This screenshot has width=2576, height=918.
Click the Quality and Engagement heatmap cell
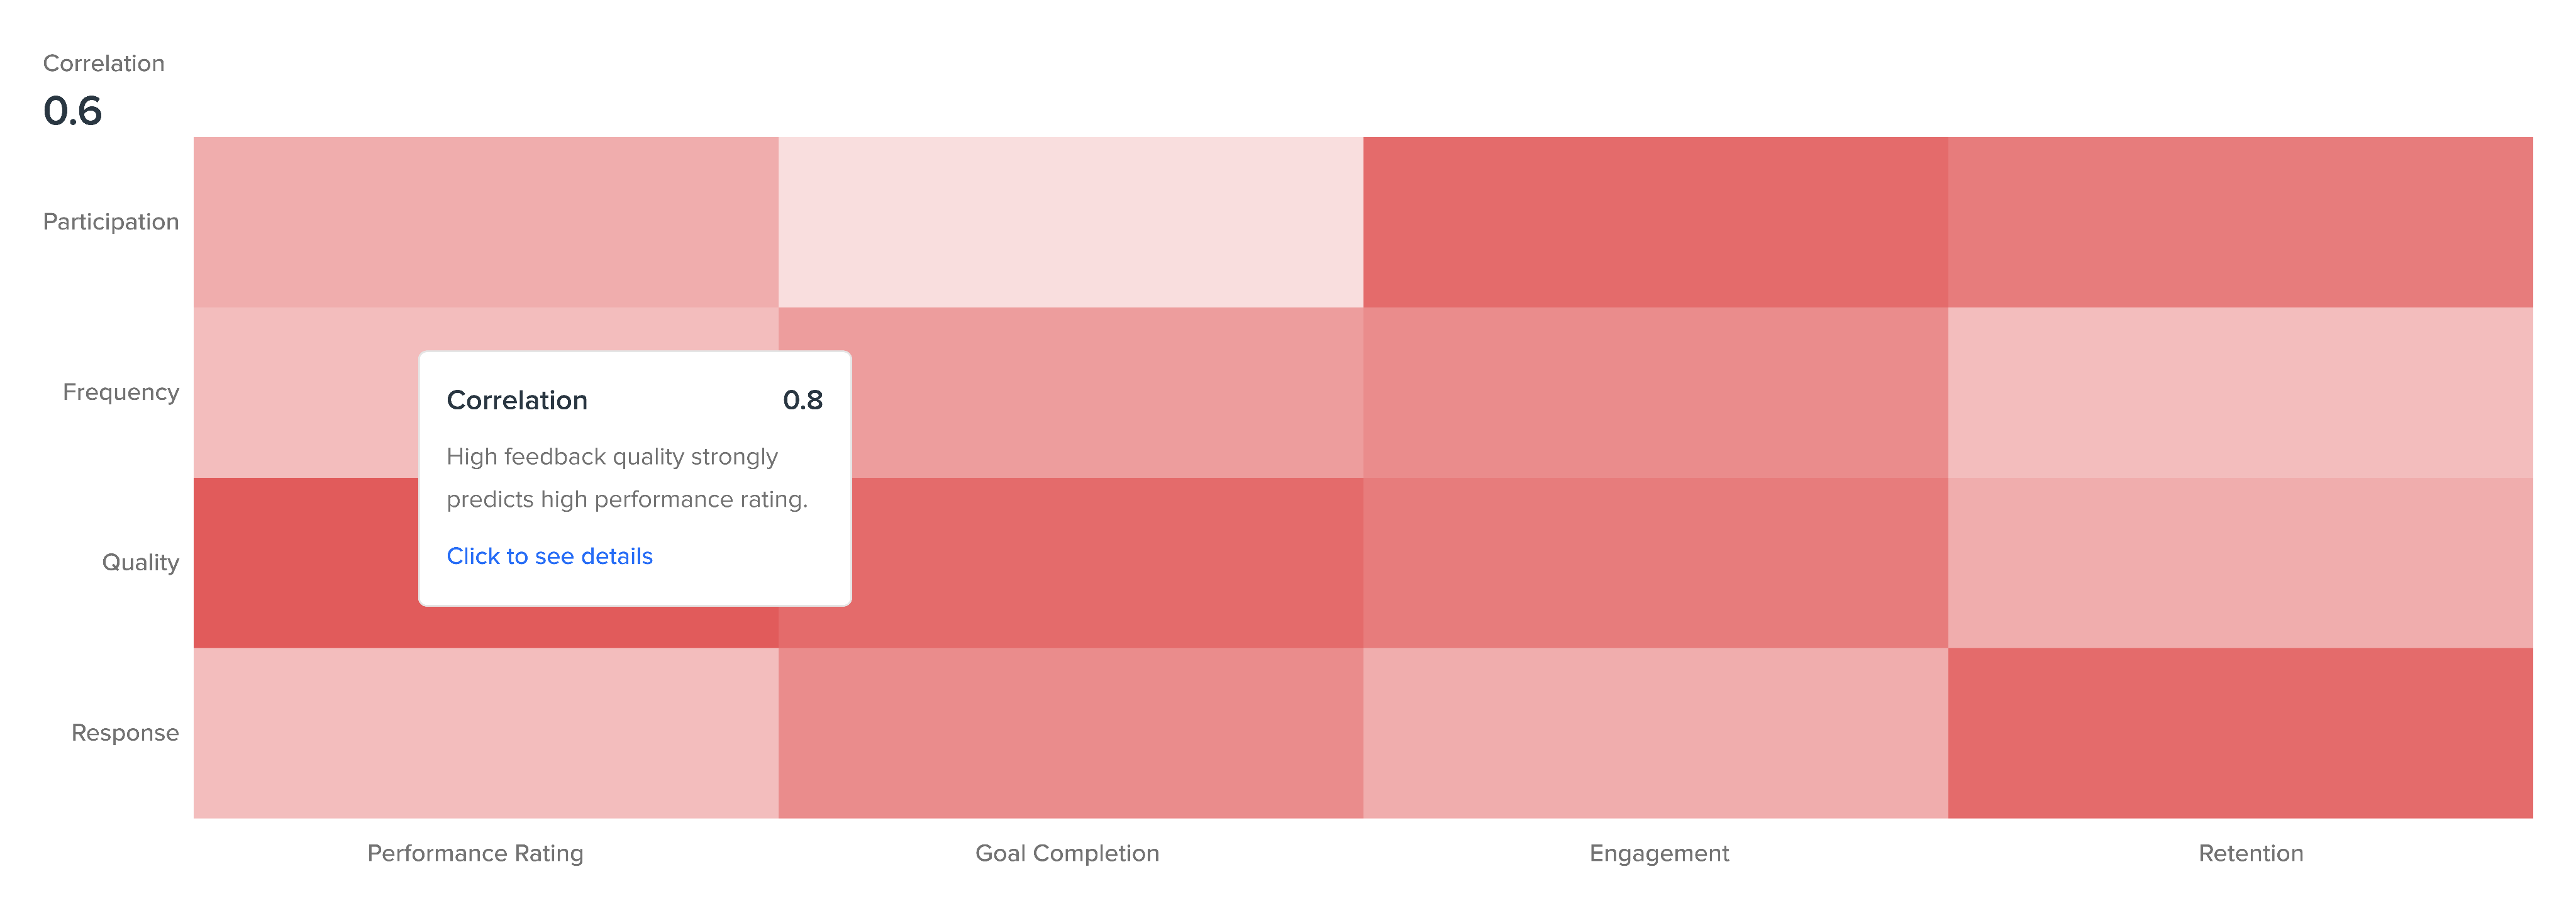pyautogui.click(x=1655, y=563)
